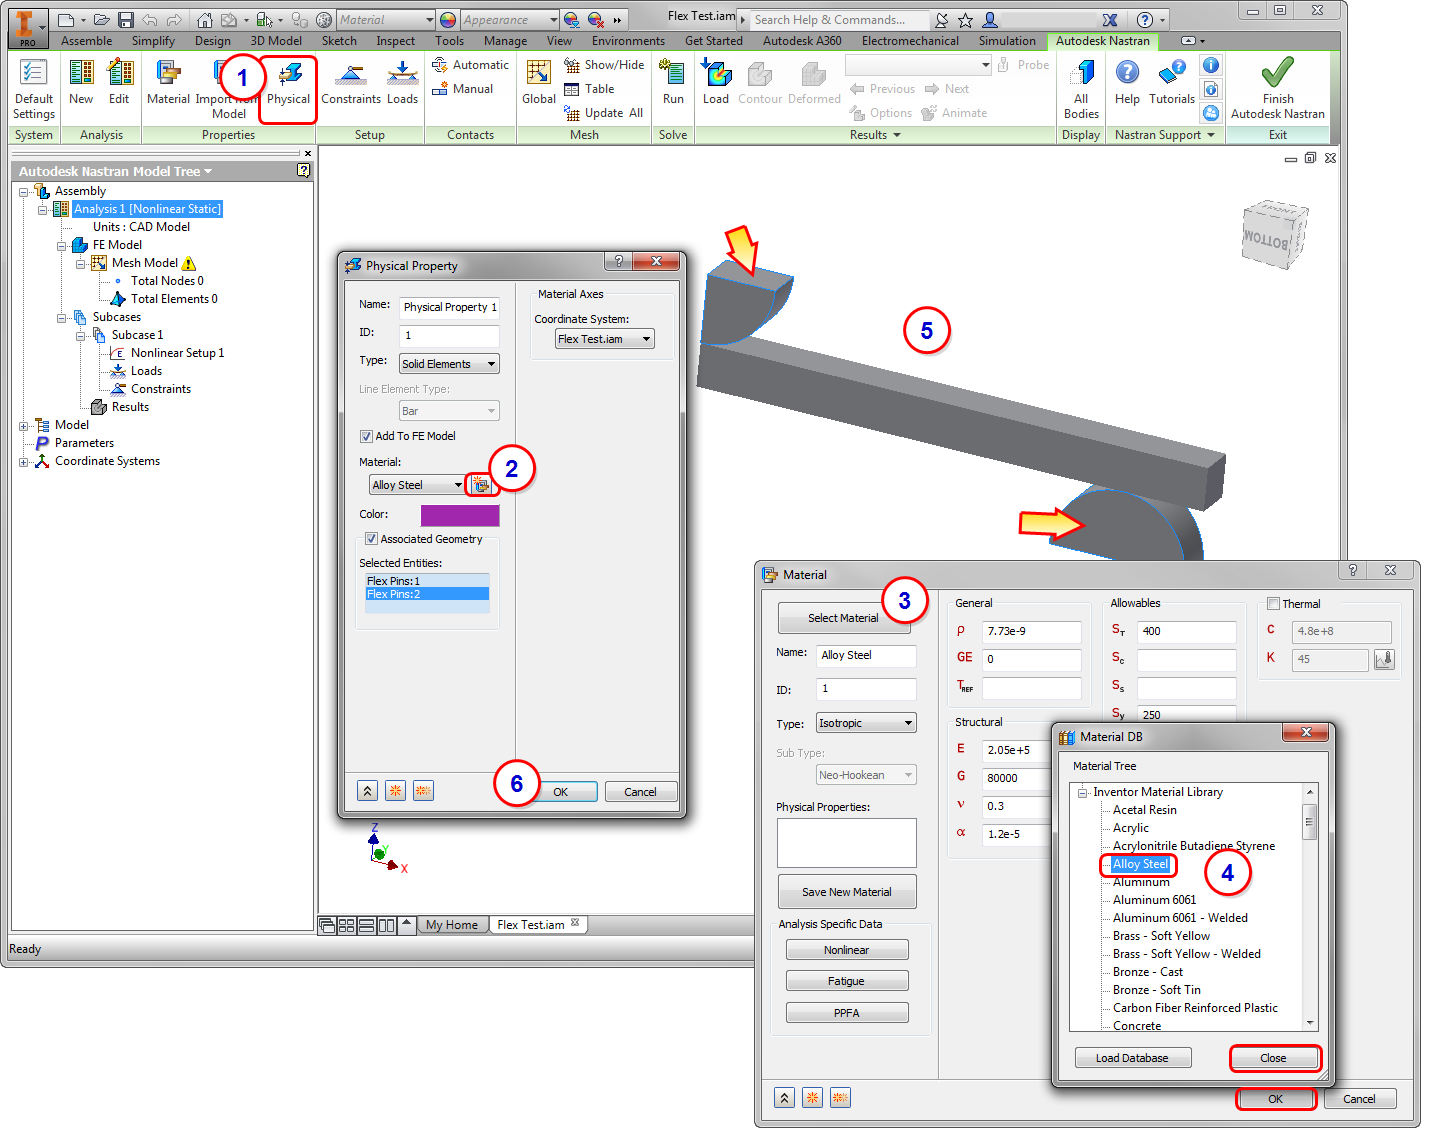Open Nastran Tutorials
The image size is (1431, 1138).
[1172, 81]
